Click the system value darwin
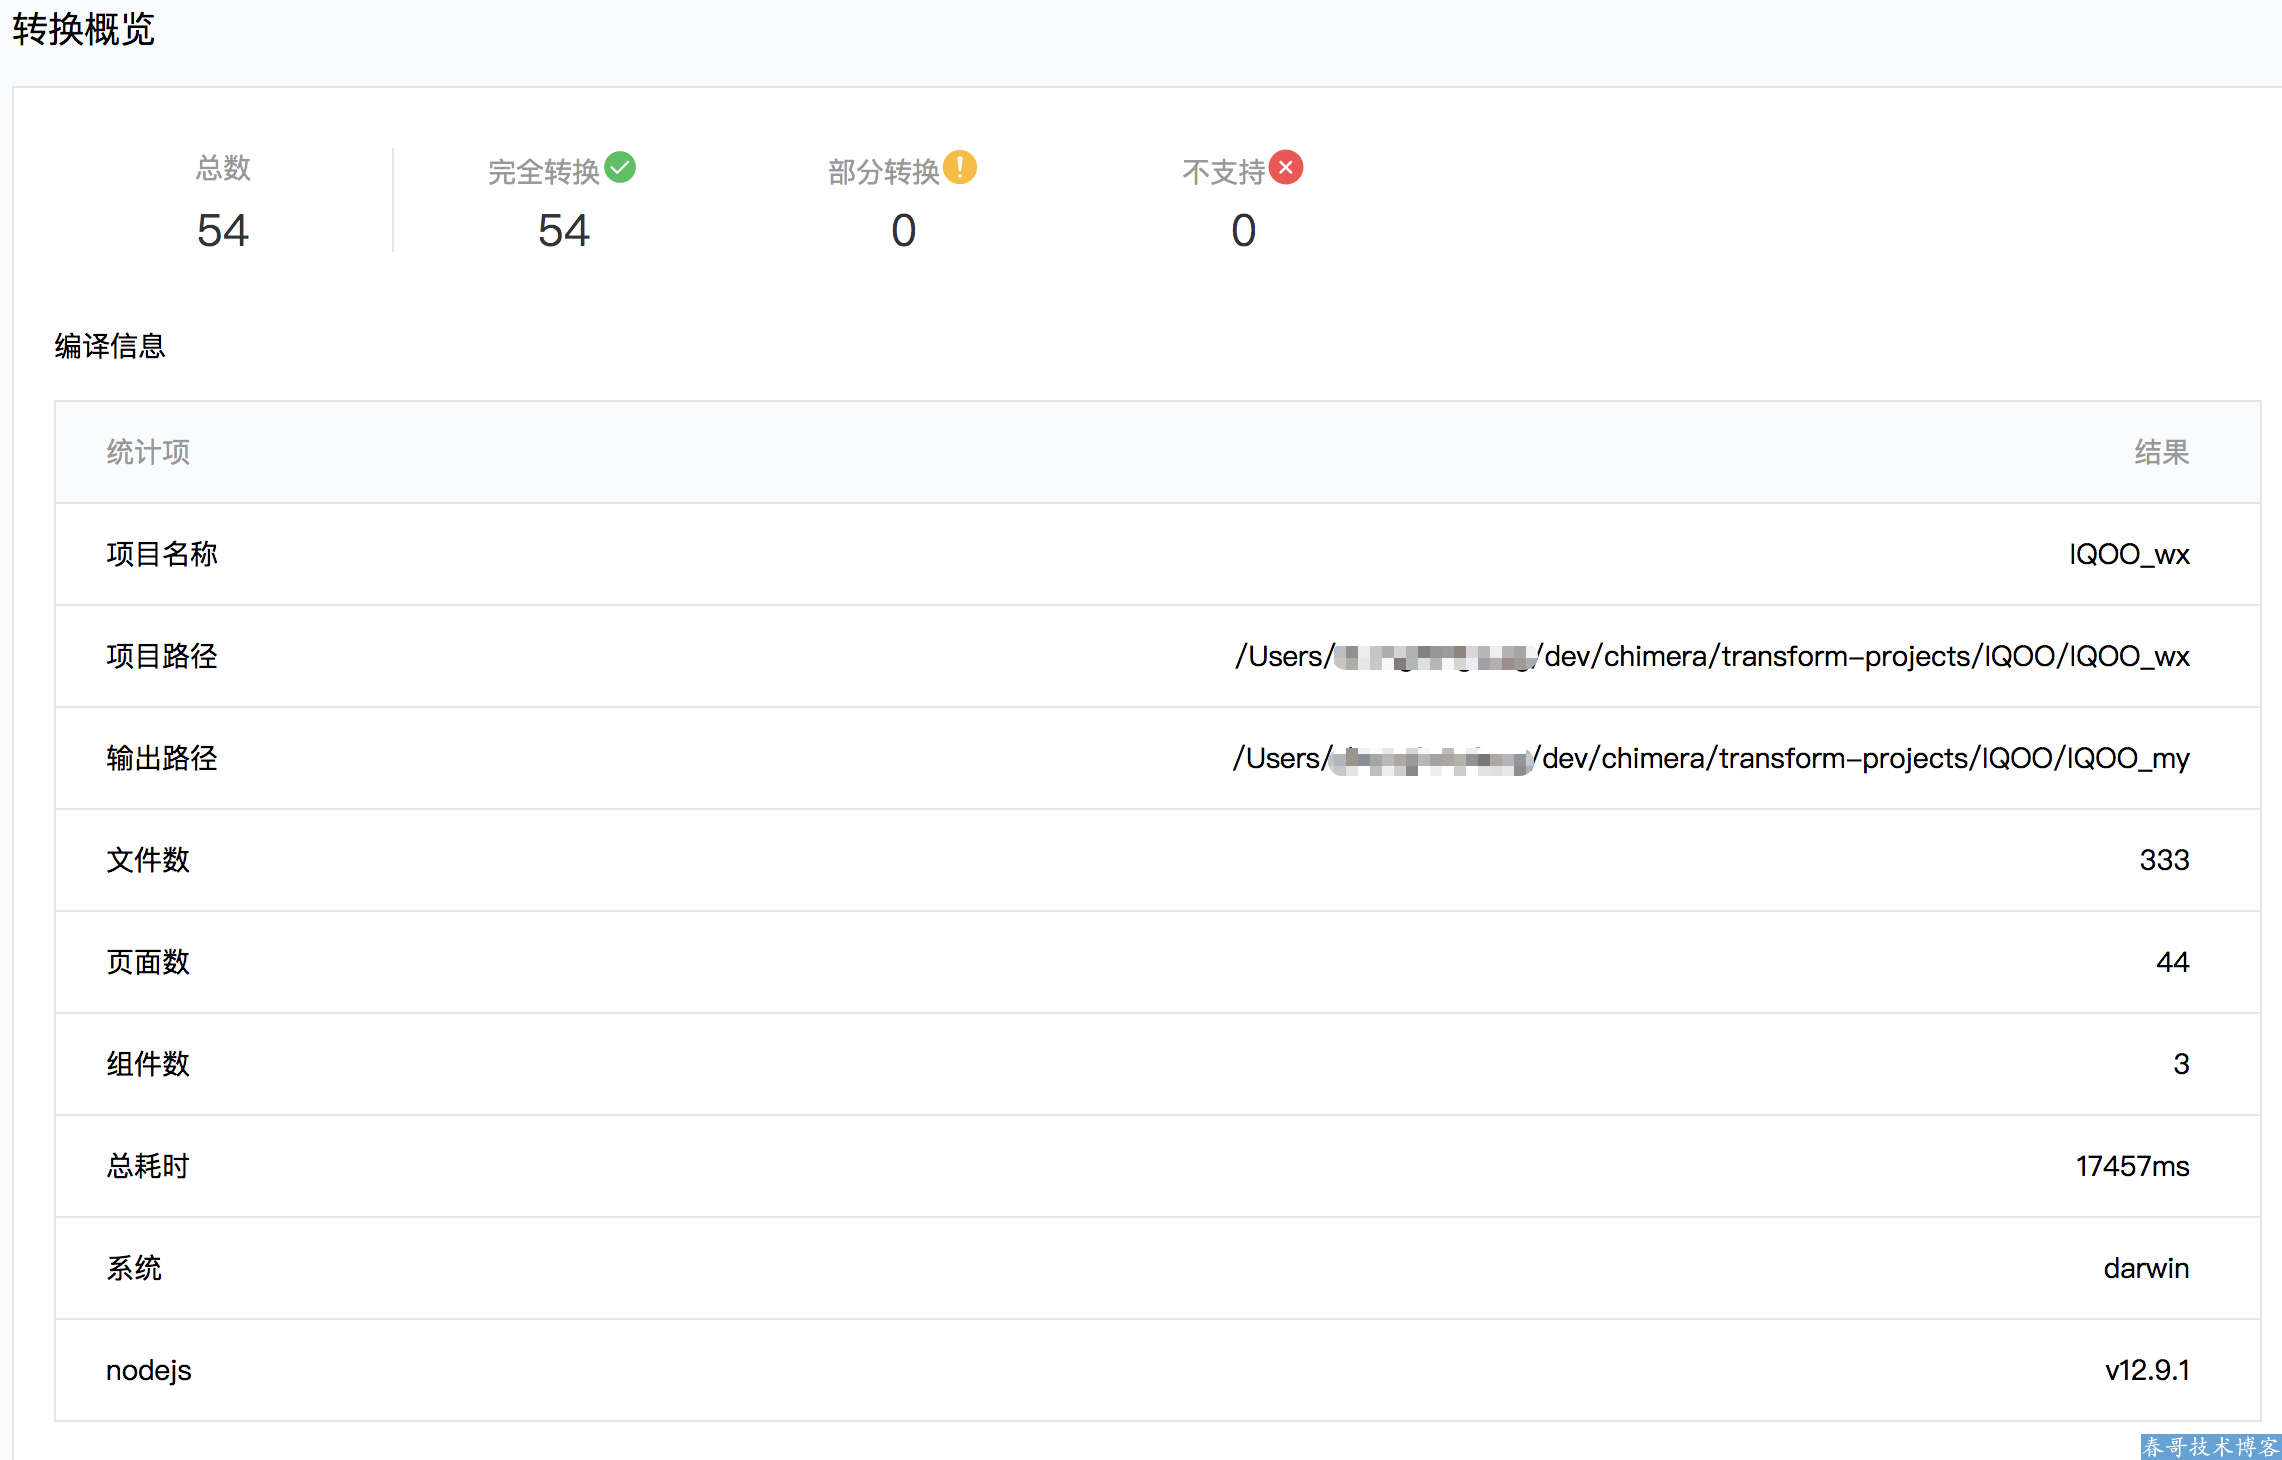The height and width of the screenshot is (1460, 2282). tap(2146, 1268)
